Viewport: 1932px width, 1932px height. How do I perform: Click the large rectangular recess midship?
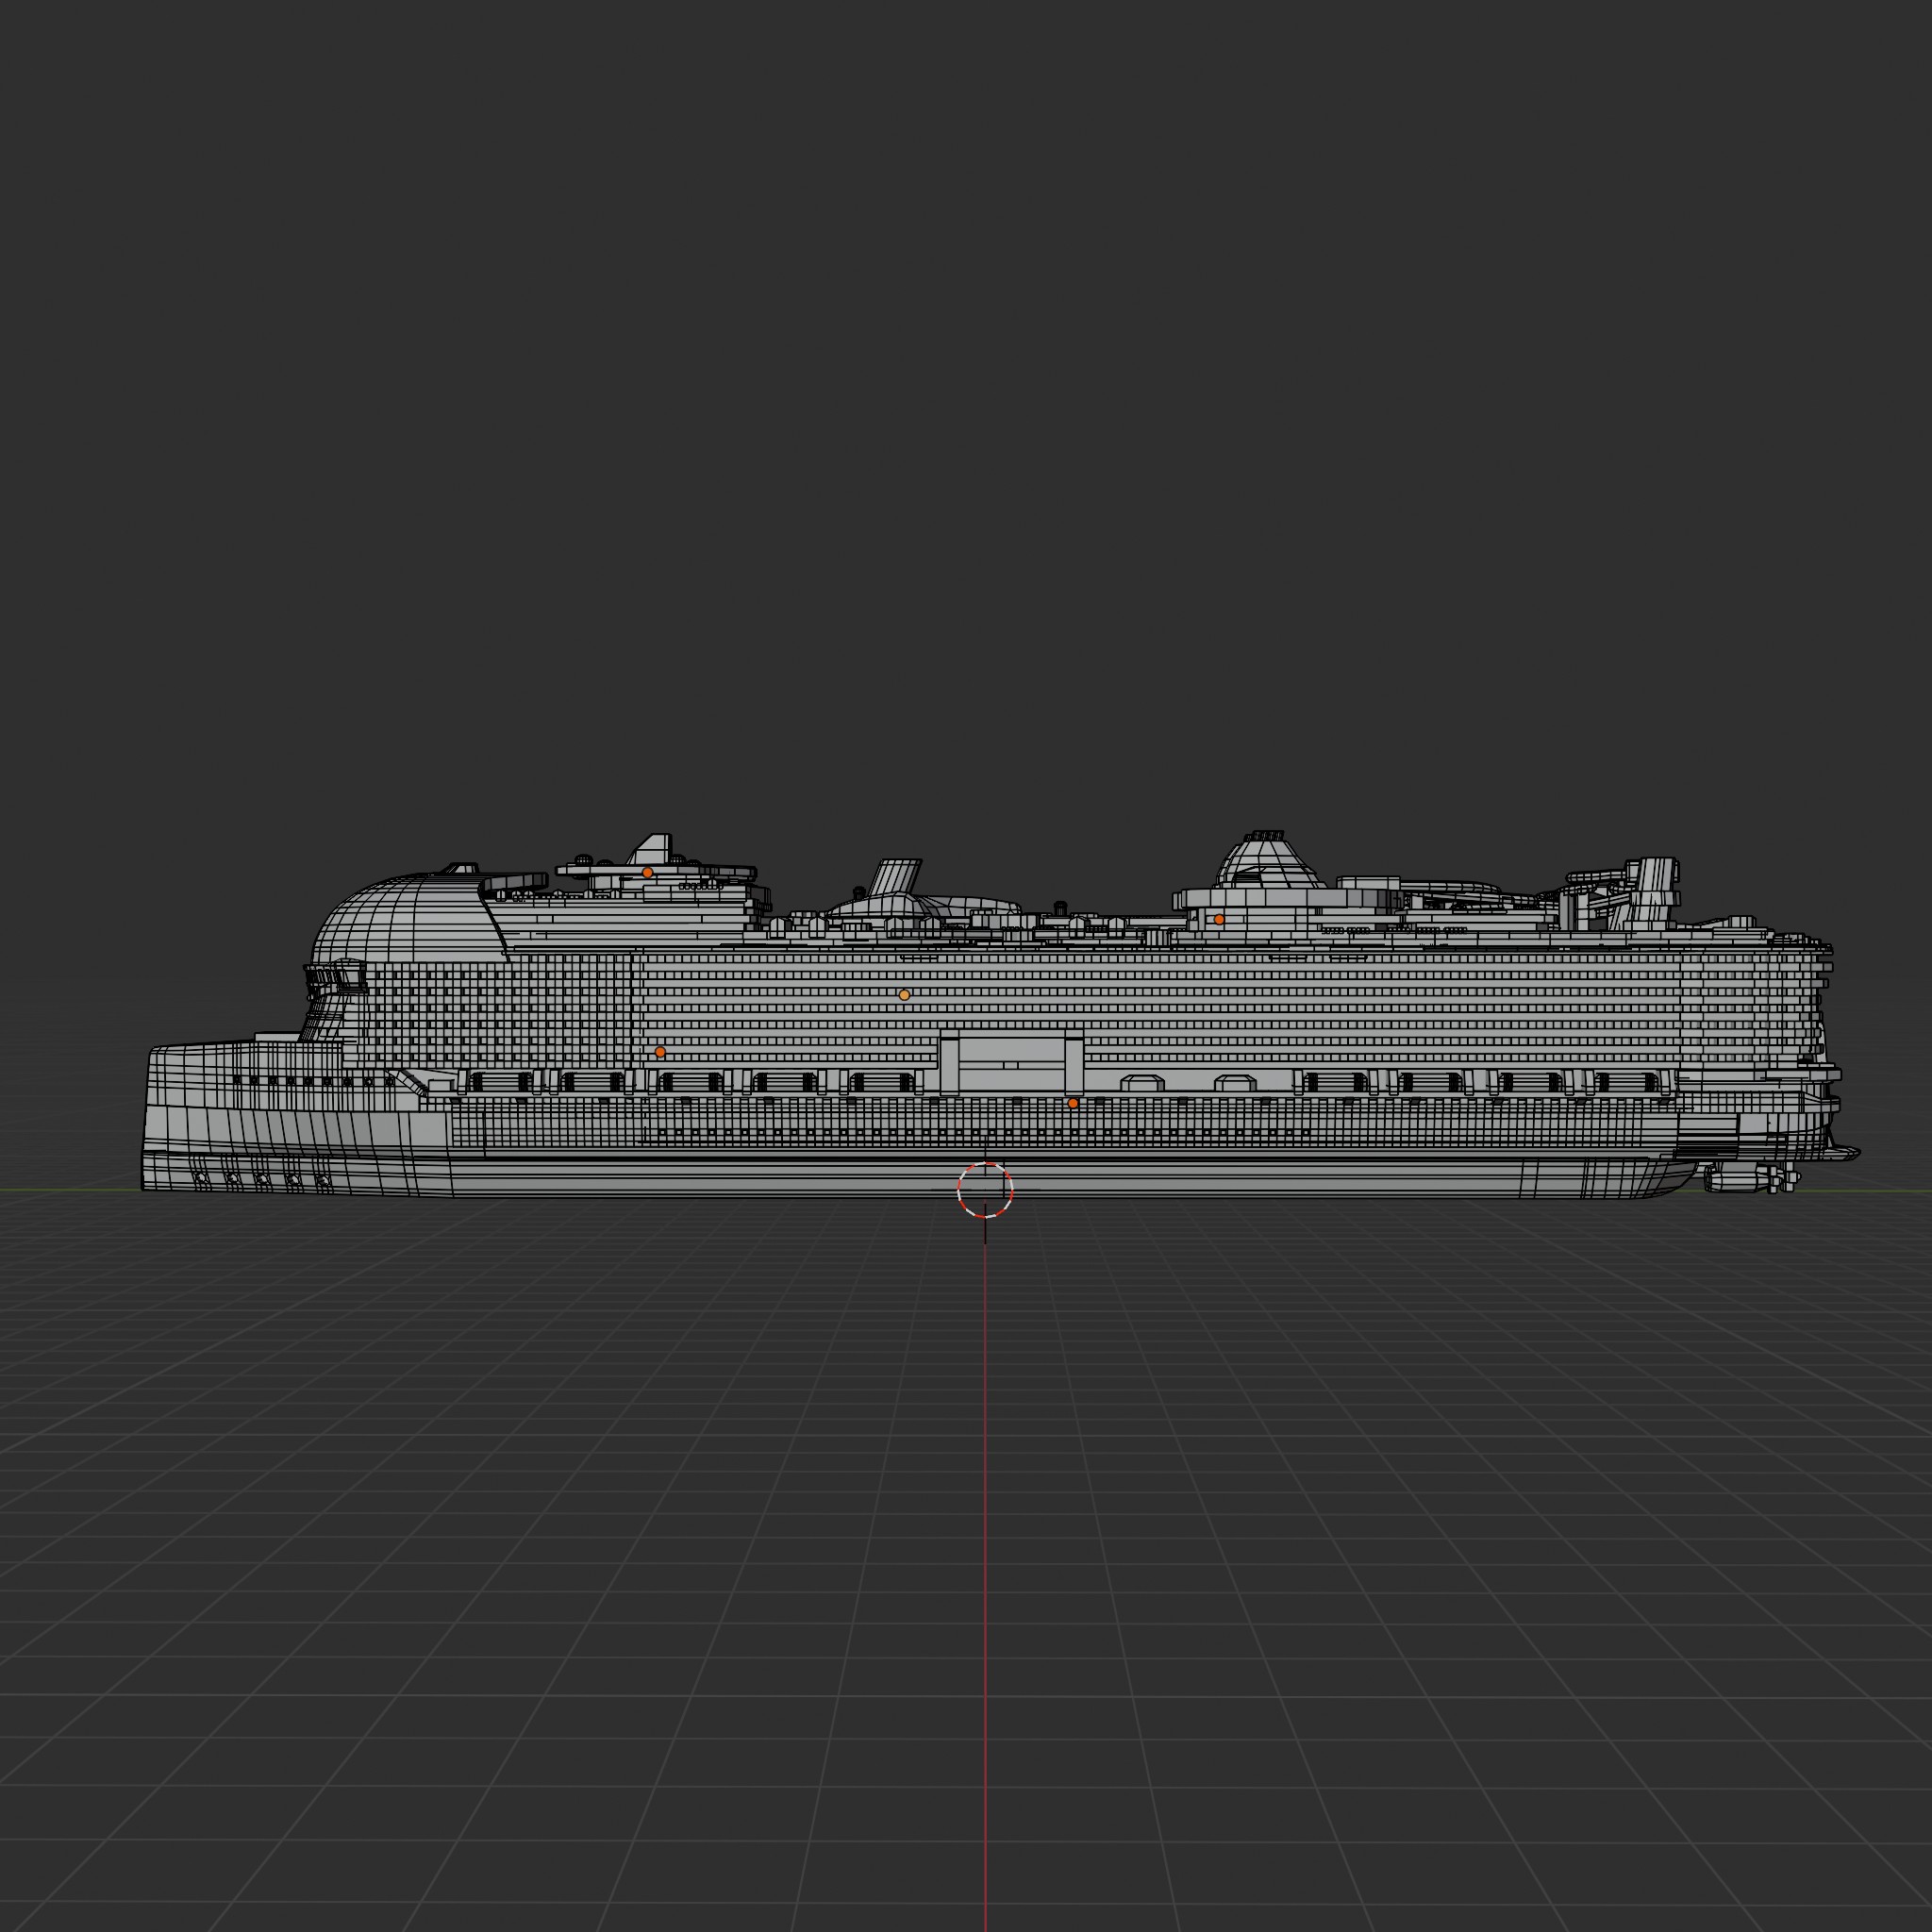pos(1011,1062)
